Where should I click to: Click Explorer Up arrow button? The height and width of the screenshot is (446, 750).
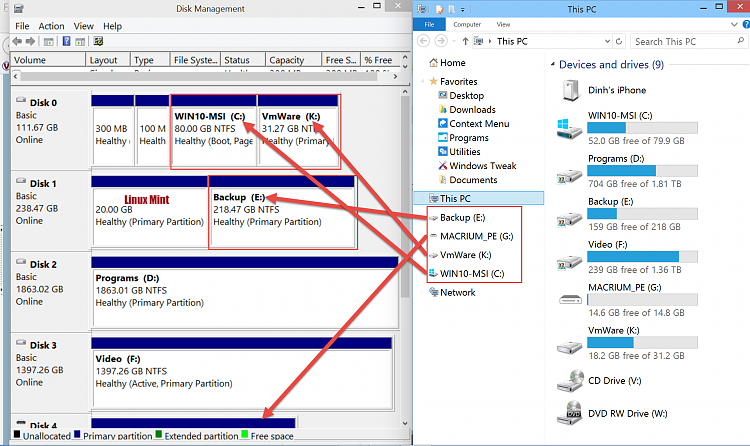click(465, 41)
